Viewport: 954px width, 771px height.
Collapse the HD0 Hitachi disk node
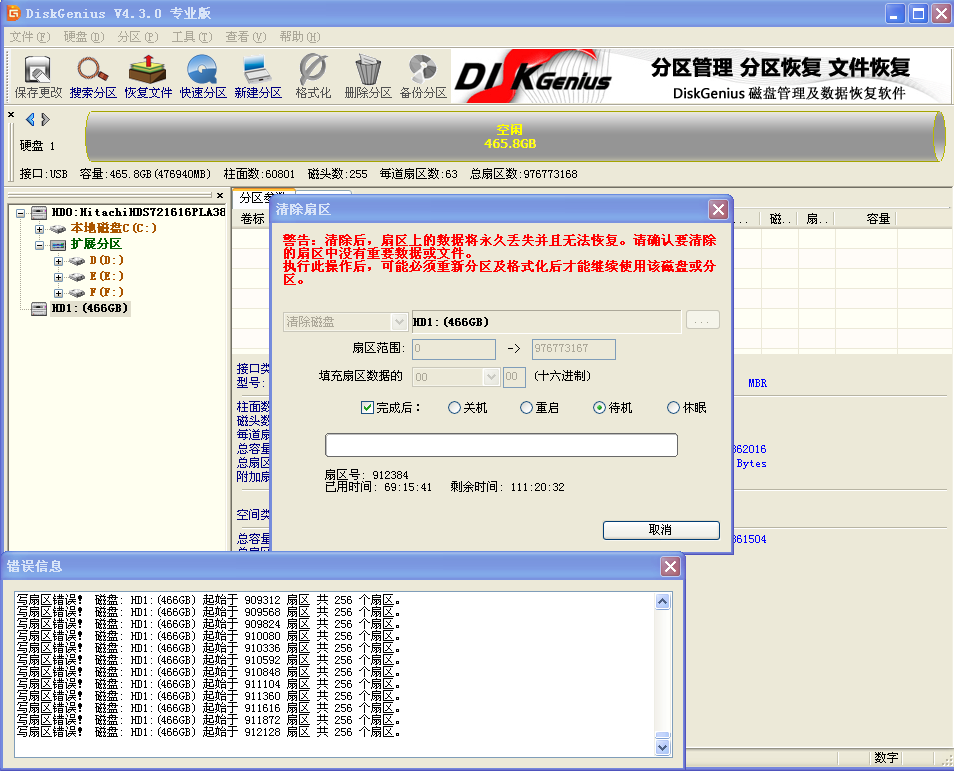20,213
